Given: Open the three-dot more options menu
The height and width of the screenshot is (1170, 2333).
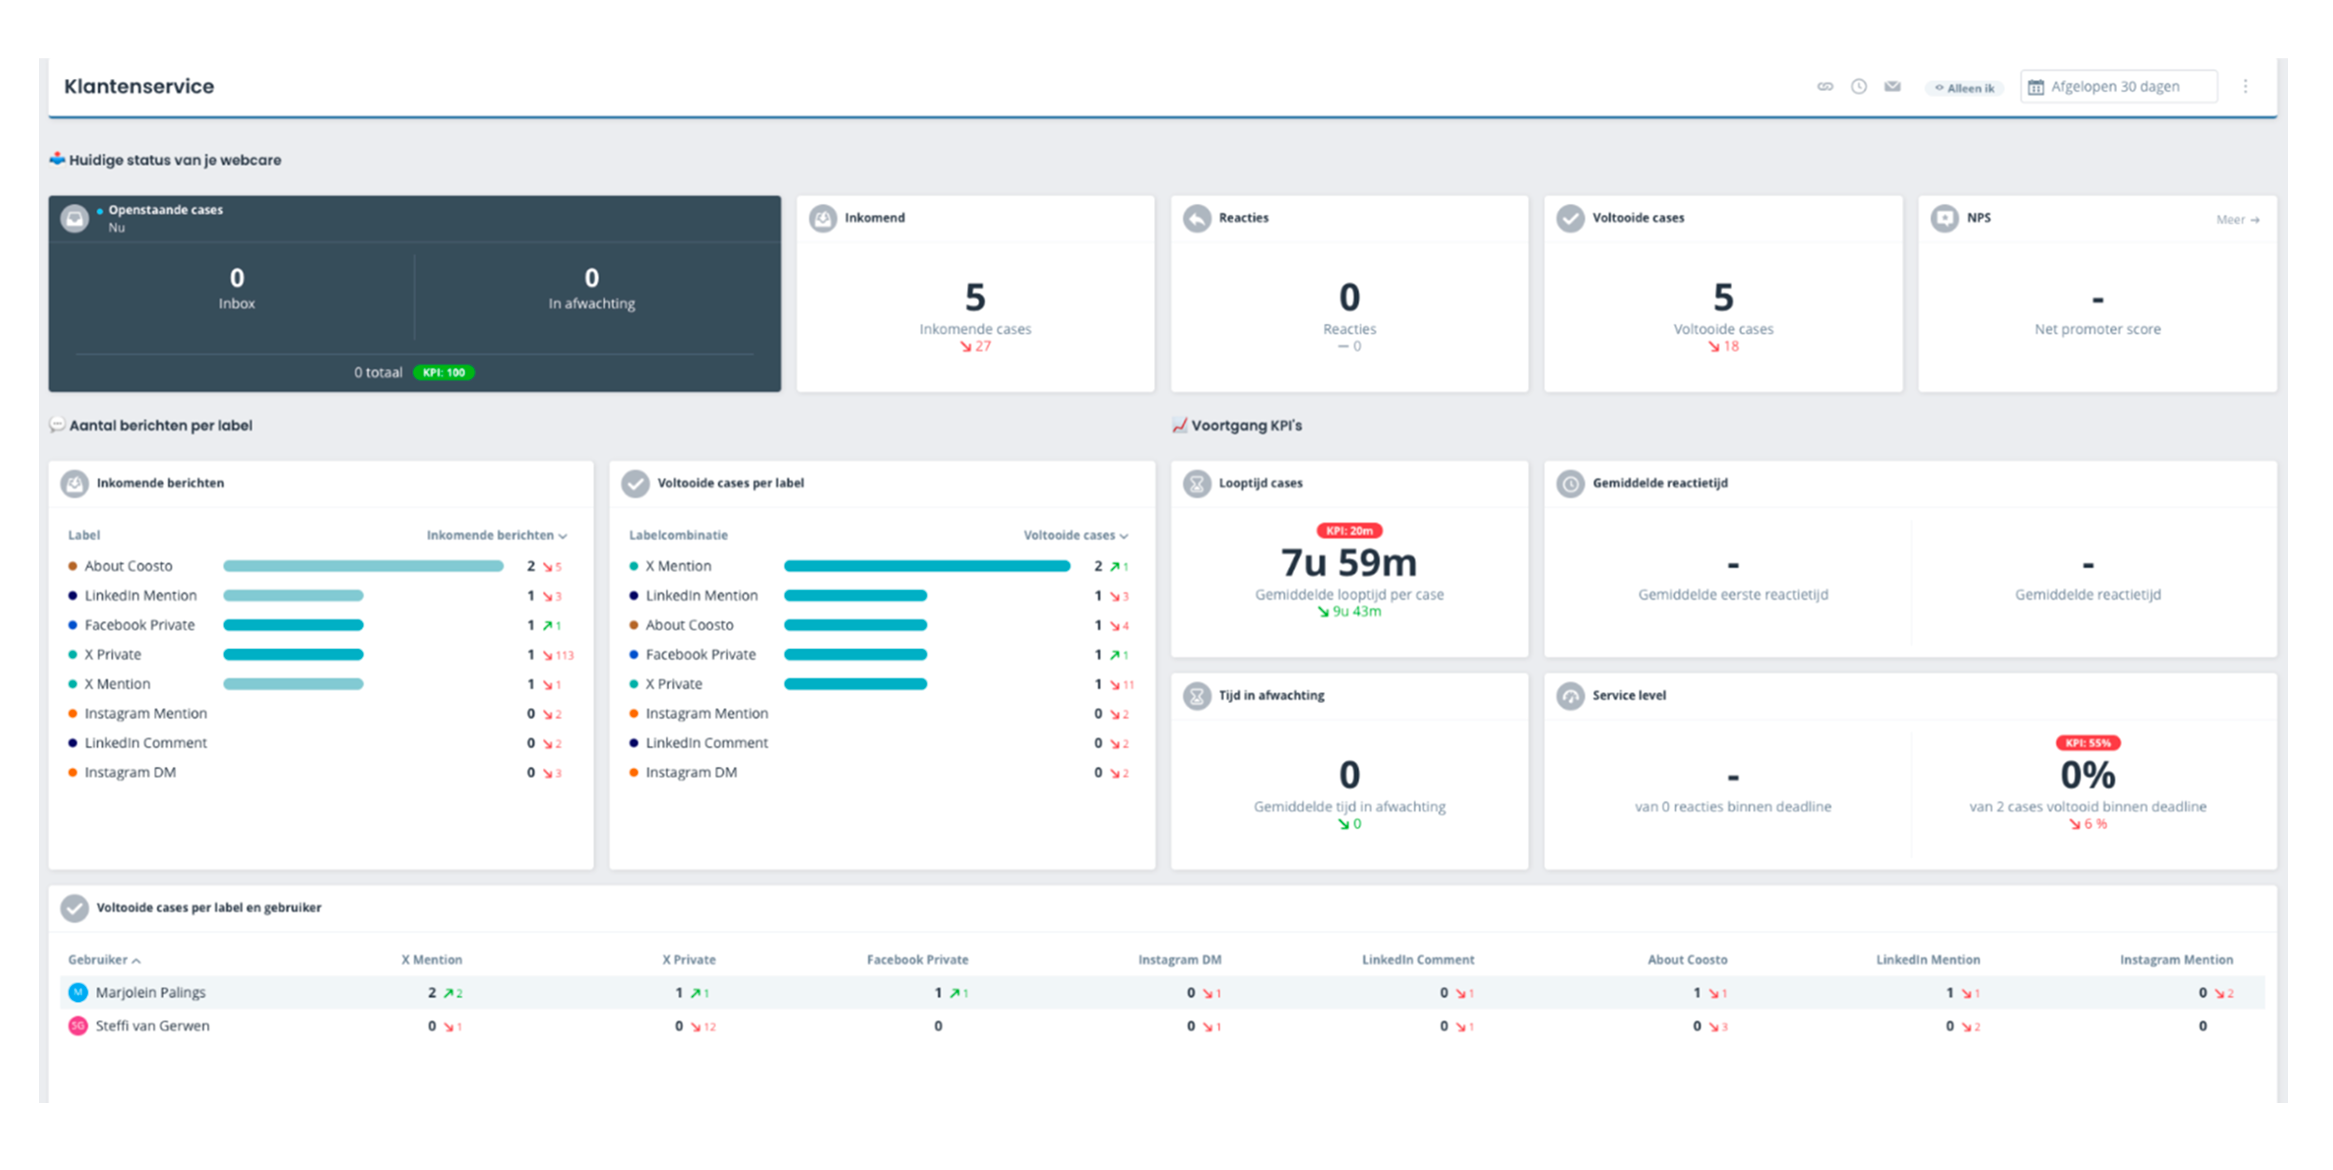Looking at the screenshot, I should [2245, 87].
